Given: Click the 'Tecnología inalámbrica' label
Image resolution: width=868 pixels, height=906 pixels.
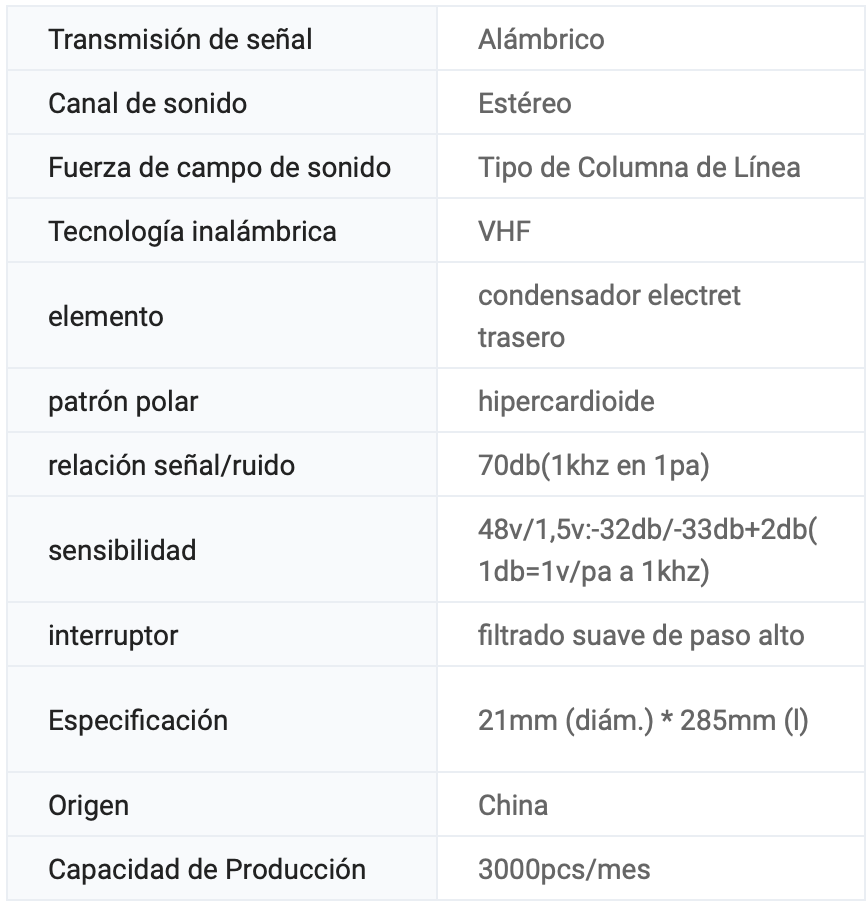Looking at the screenshot, I should pyautogui.click(x=192, y=231).
